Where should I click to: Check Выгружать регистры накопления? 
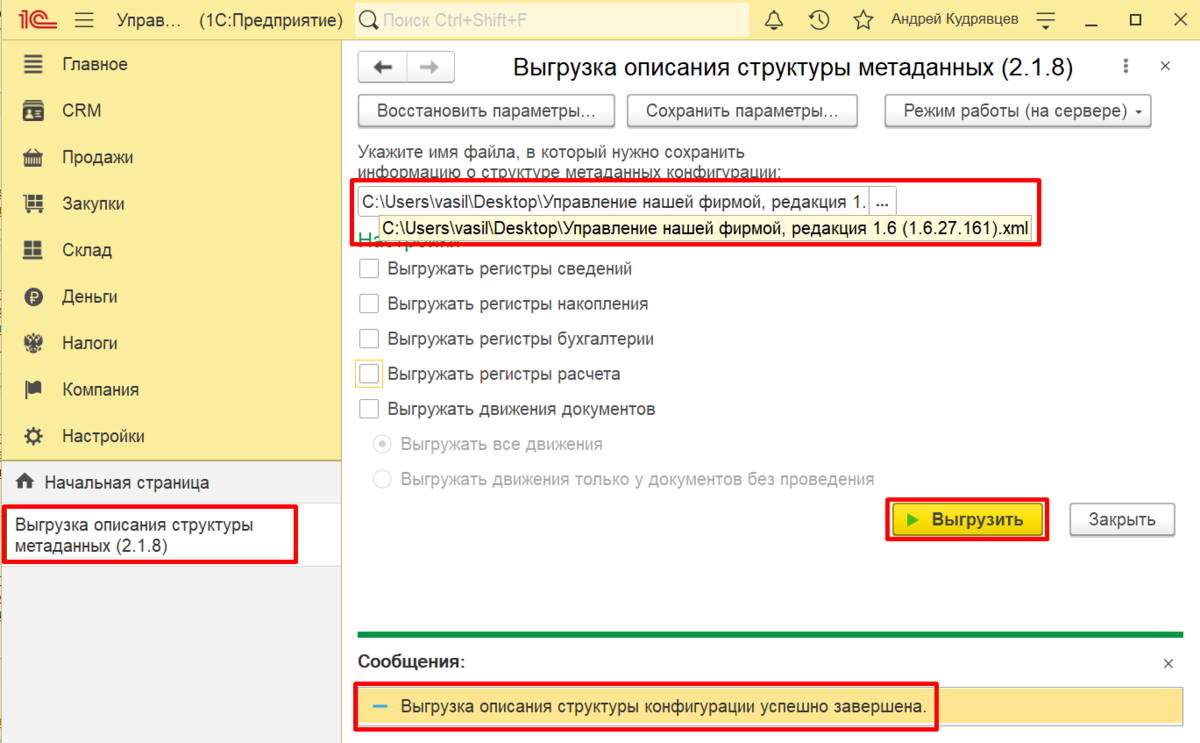pos(369,303)
